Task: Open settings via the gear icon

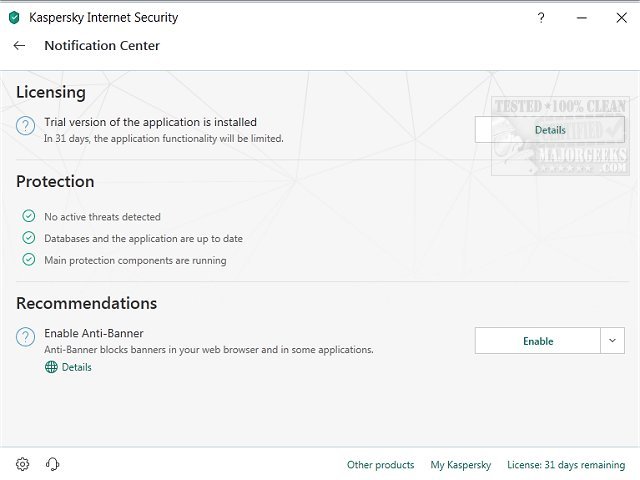Action: (23, 464)
